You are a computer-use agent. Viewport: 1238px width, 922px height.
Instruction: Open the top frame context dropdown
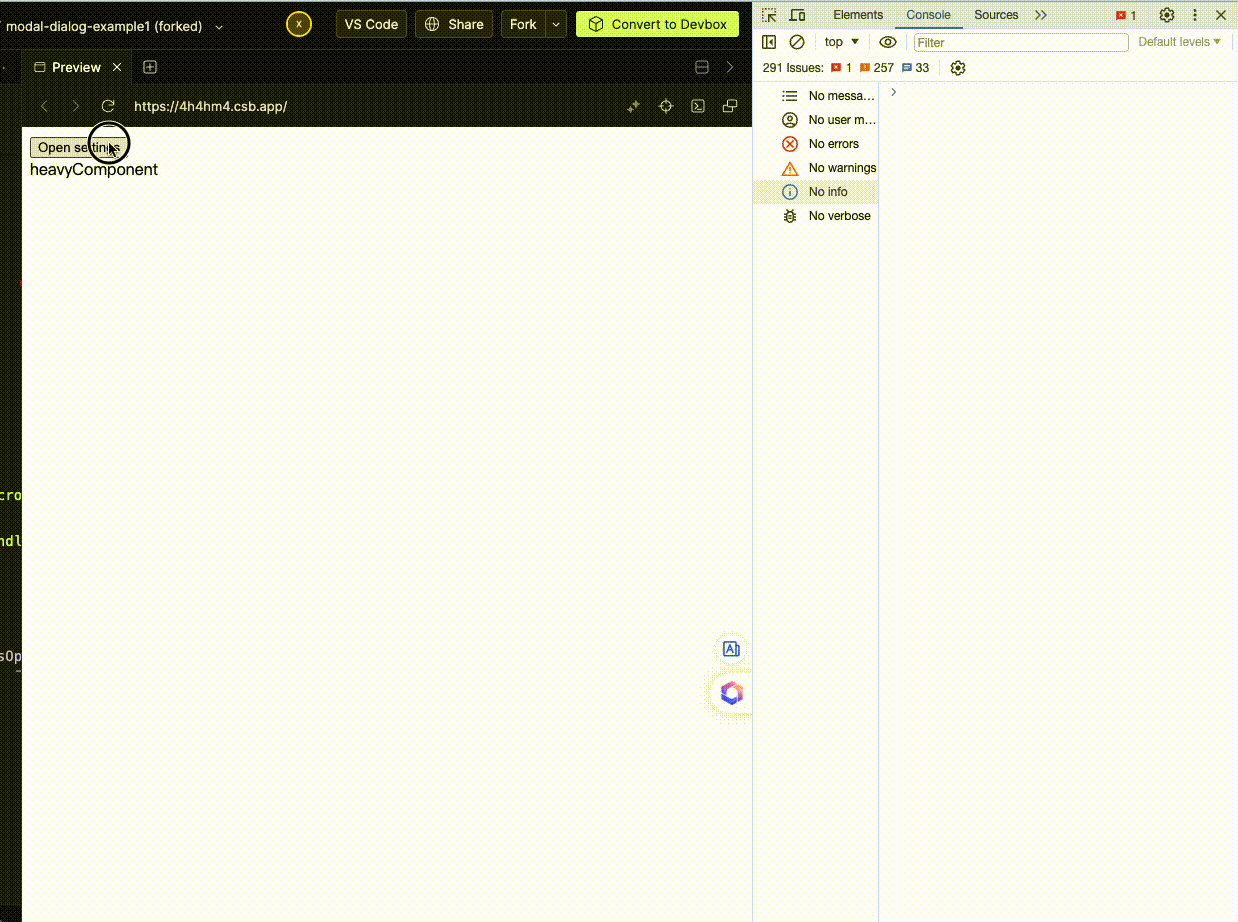click(842, 42)
